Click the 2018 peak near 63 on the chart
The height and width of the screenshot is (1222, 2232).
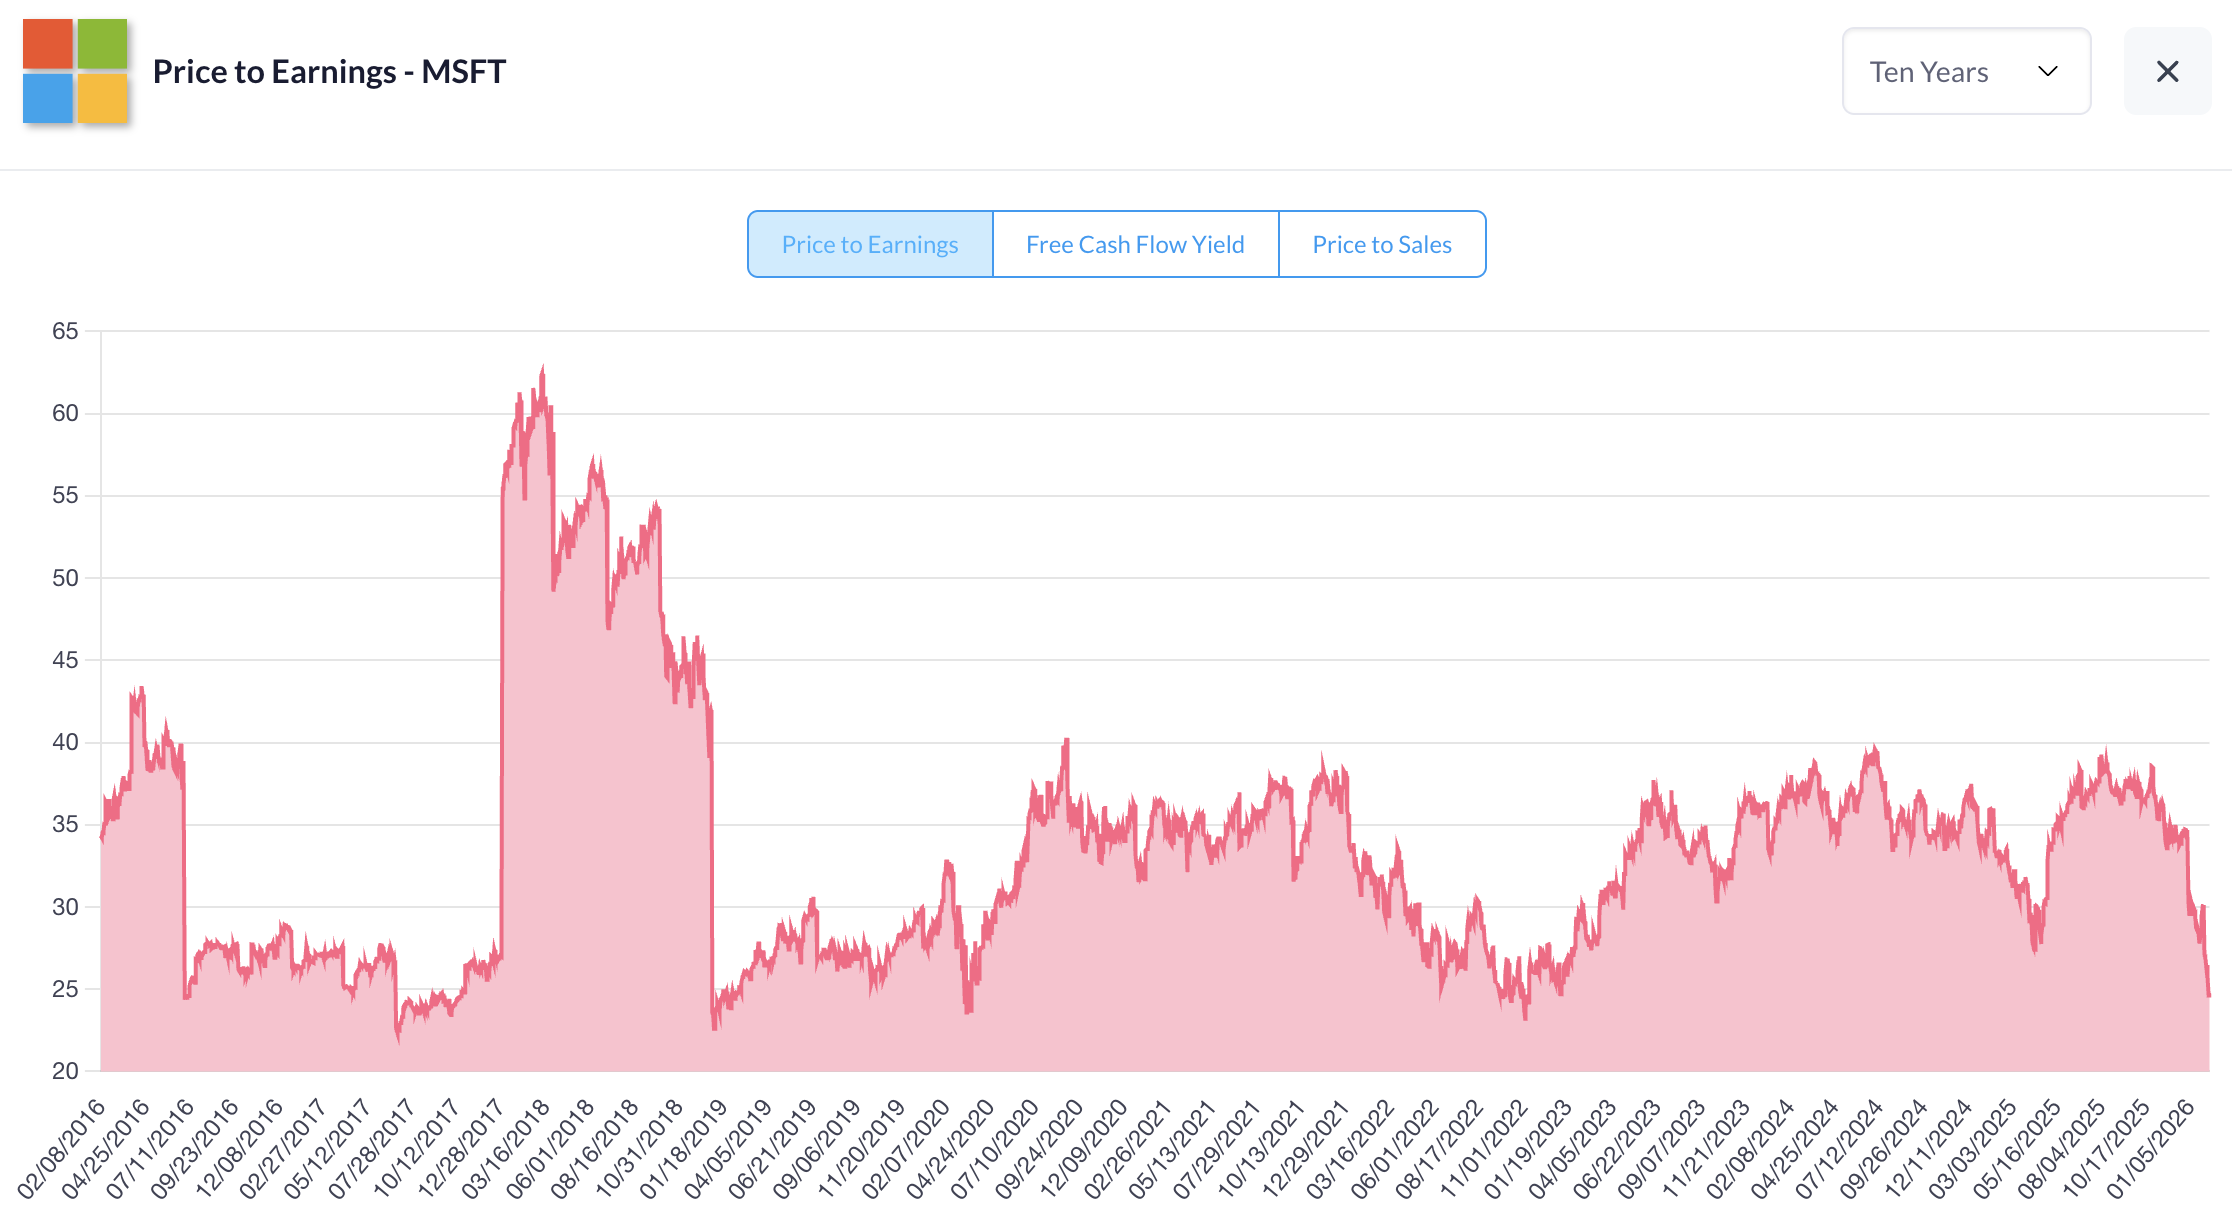pos(542,368)
